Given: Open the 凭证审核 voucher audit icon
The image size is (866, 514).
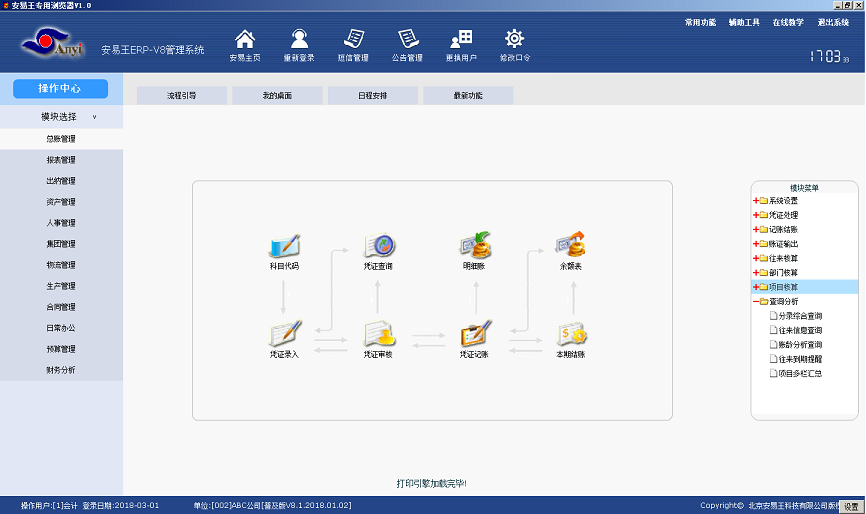Looking at the screenshot, I should (x=379, y=333).
